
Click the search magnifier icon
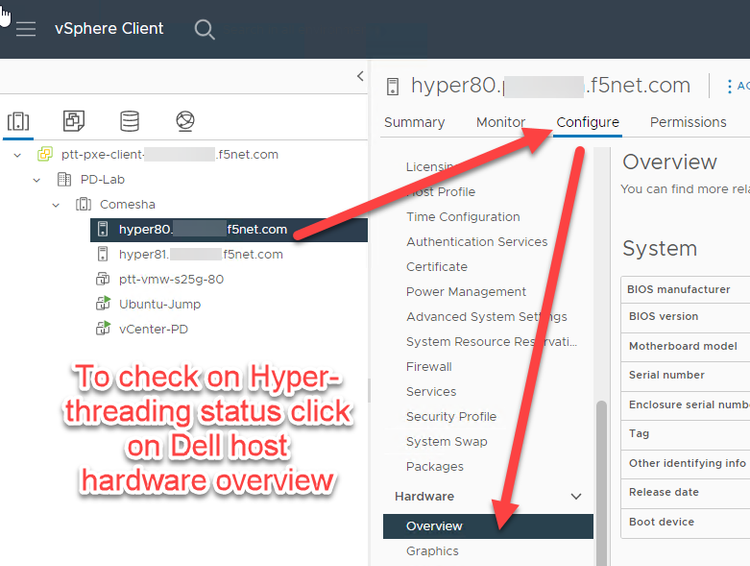click(204, 29)
